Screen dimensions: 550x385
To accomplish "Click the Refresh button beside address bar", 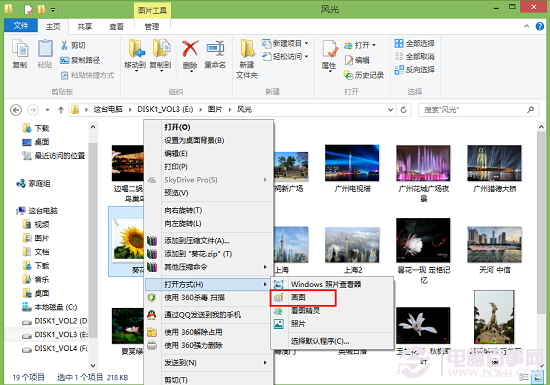I will pyautogui.click(x=404, y=110).
